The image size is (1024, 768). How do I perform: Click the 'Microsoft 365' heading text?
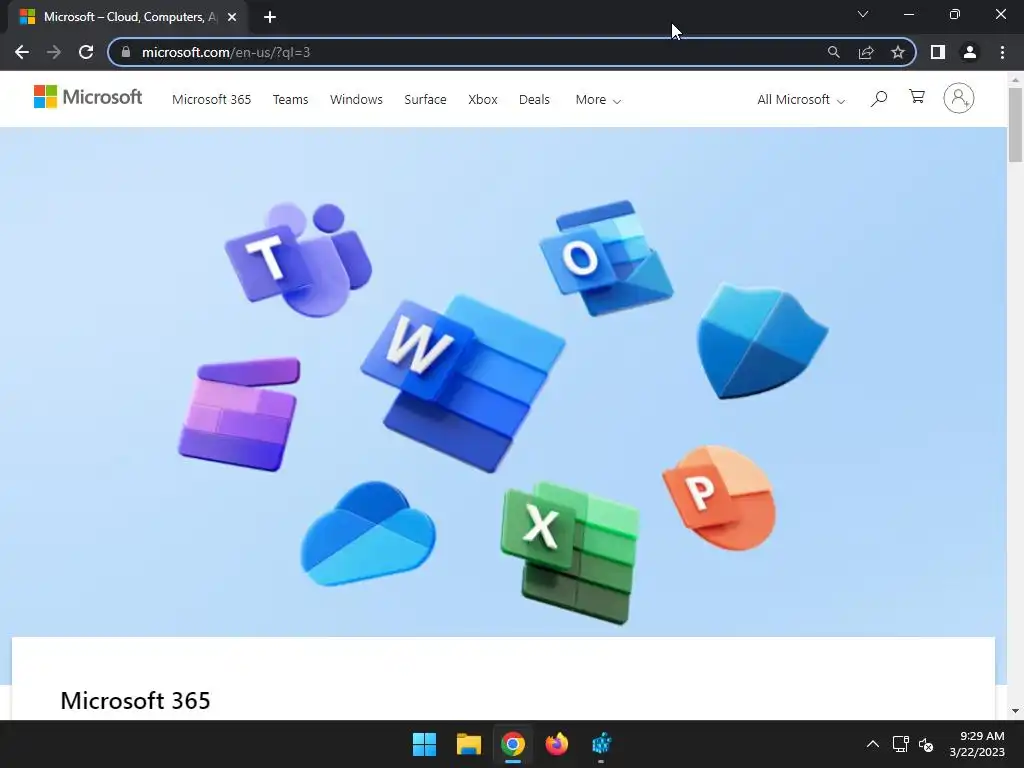tap(135, 701)
